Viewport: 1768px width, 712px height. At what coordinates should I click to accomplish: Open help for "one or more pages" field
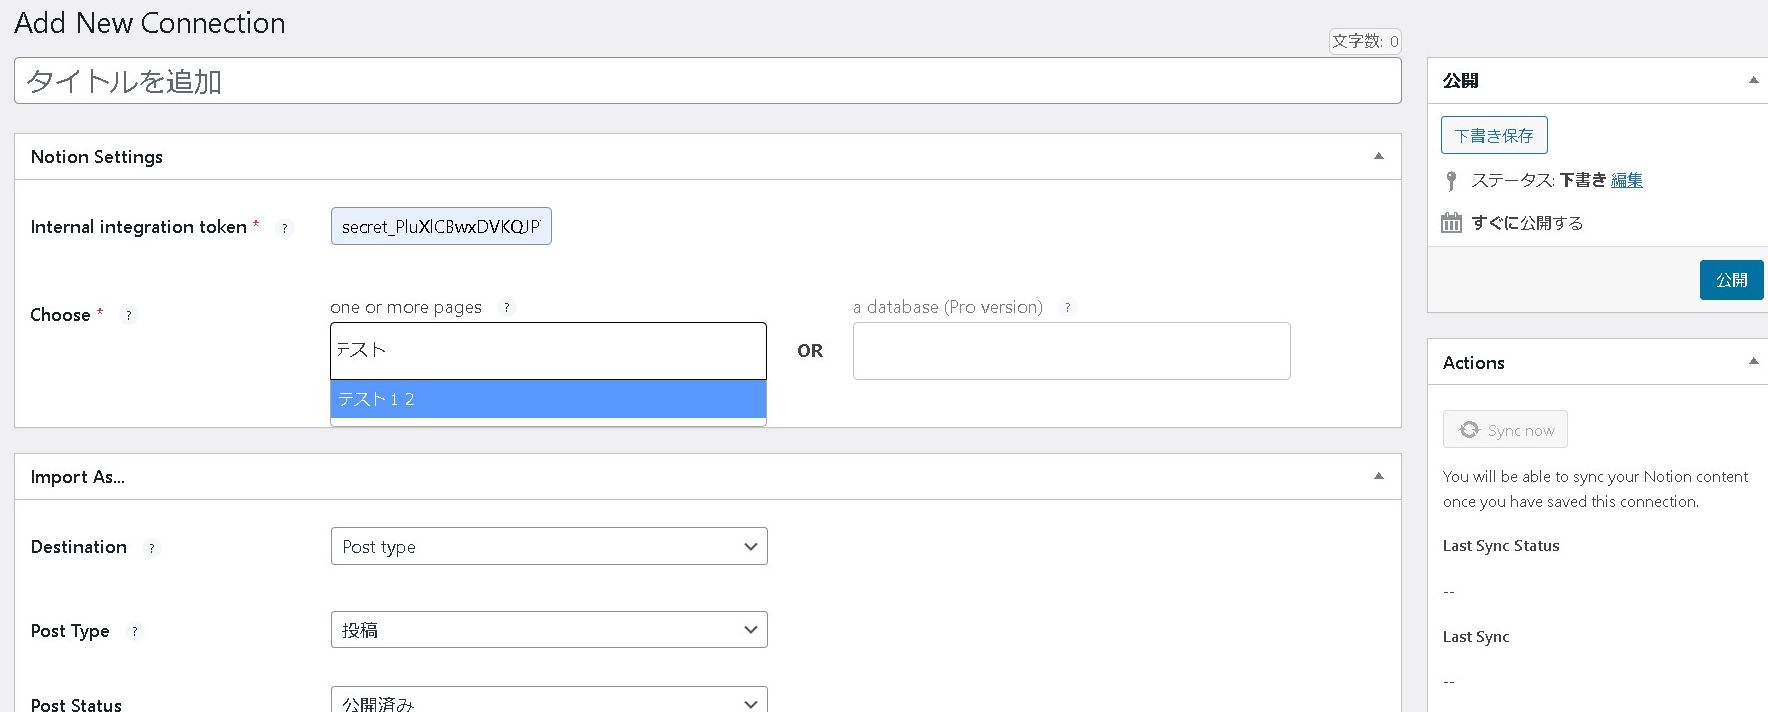pyautogui.click(x=507, y=307)
